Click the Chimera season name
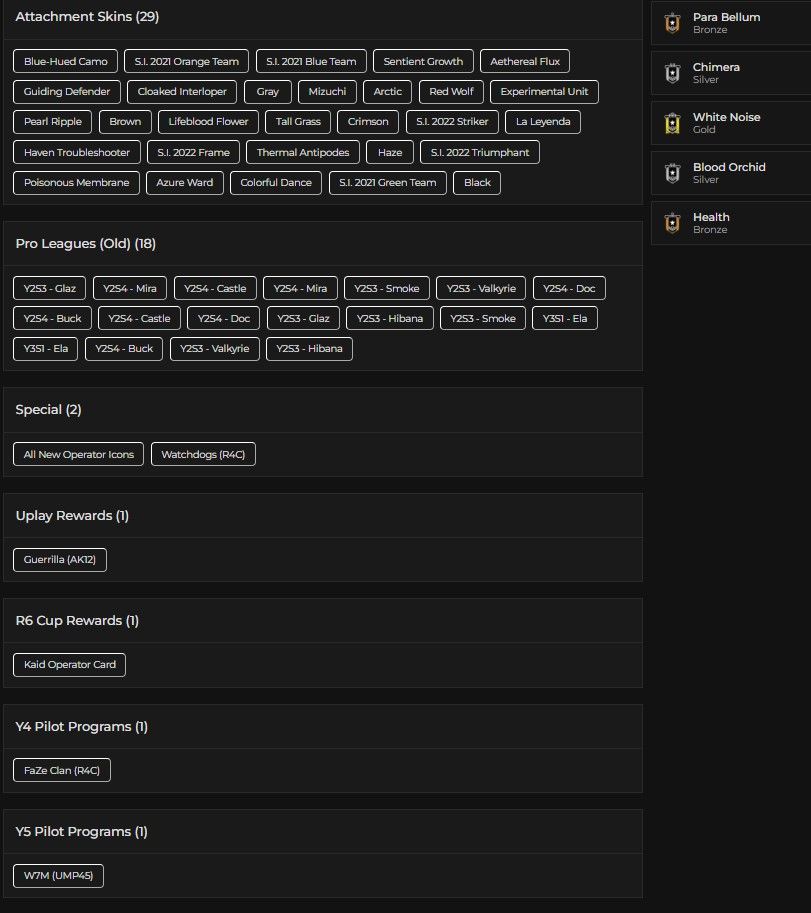This screenshot has height=913, width=811. point(716,68)
